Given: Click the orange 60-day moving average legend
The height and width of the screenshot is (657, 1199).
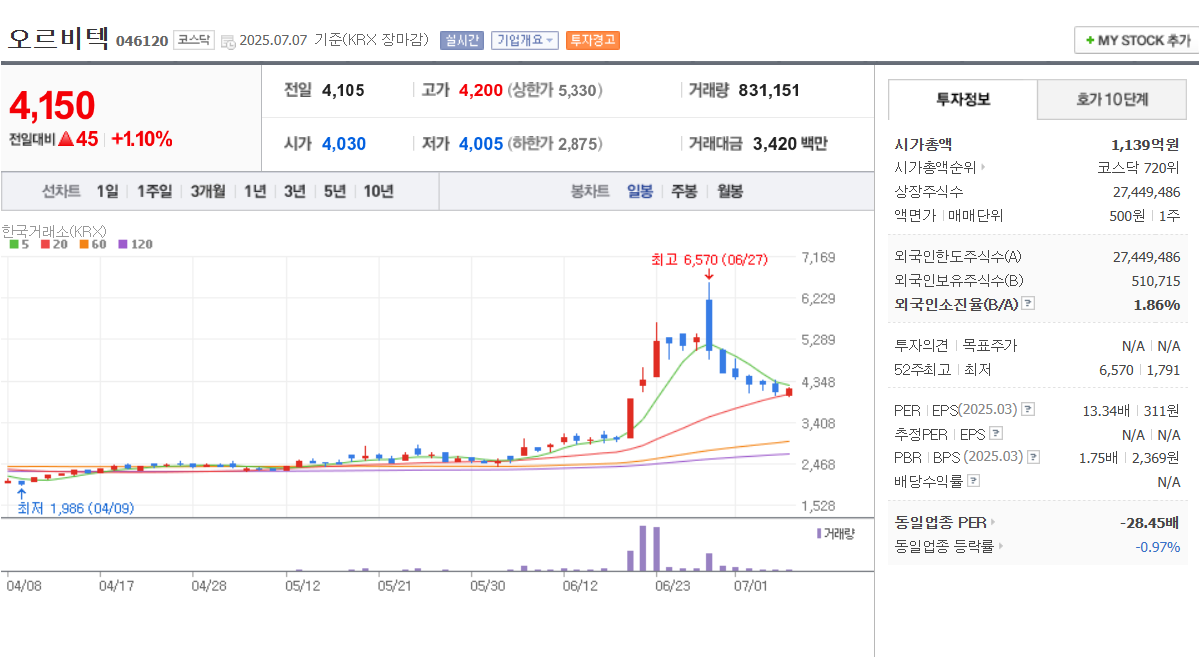Looking at the screenshot, I should point(93,245).
